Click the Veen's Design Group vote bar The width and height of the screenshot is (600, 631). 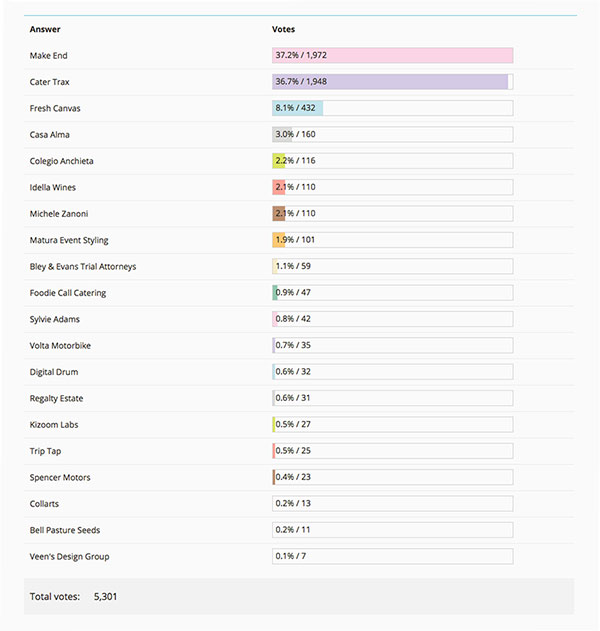point(392,556)
